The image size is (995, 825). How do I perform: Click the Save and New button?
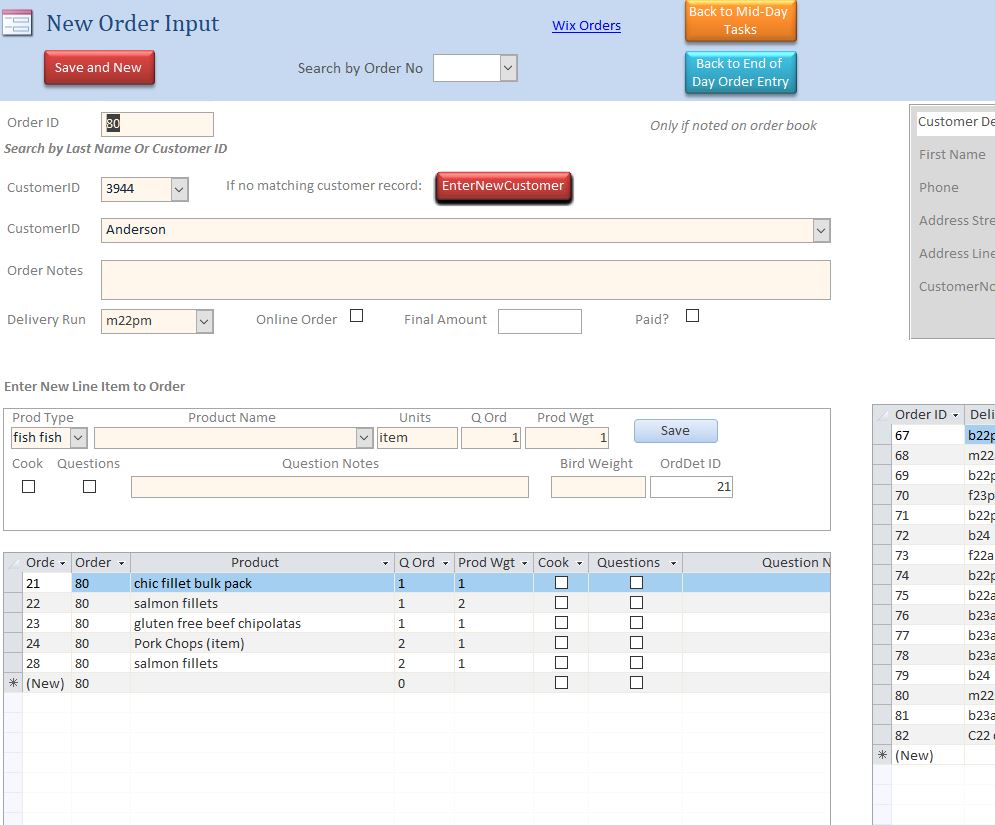coord(99,68)
